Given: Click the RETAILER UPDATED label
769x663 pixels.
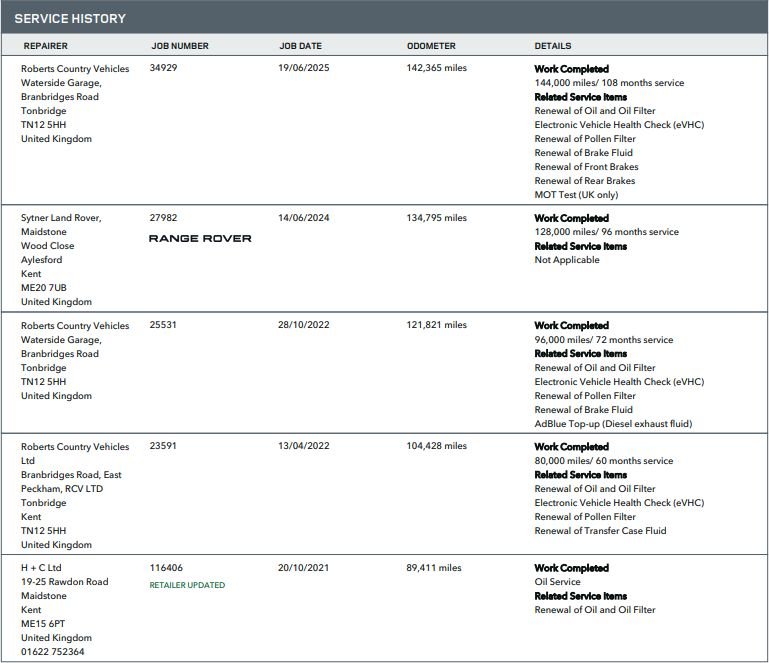Looking at the screenshot, I should coord(187,585).
